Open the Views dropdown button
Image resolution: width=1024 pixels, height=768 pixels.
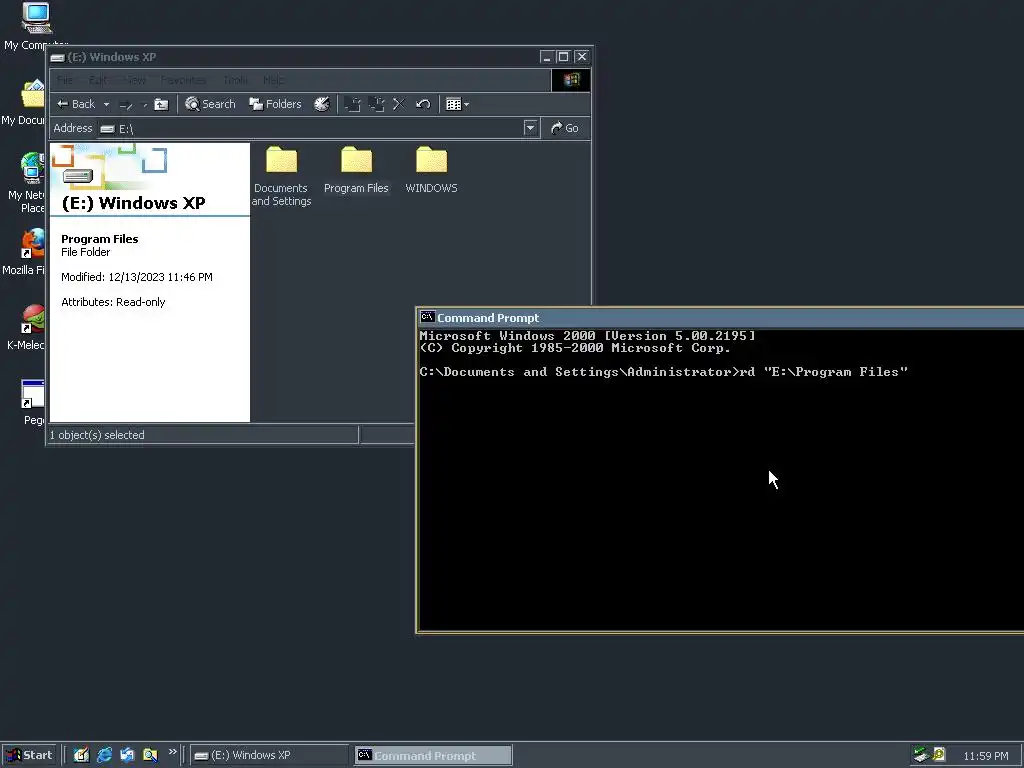[x=457, y=104]
